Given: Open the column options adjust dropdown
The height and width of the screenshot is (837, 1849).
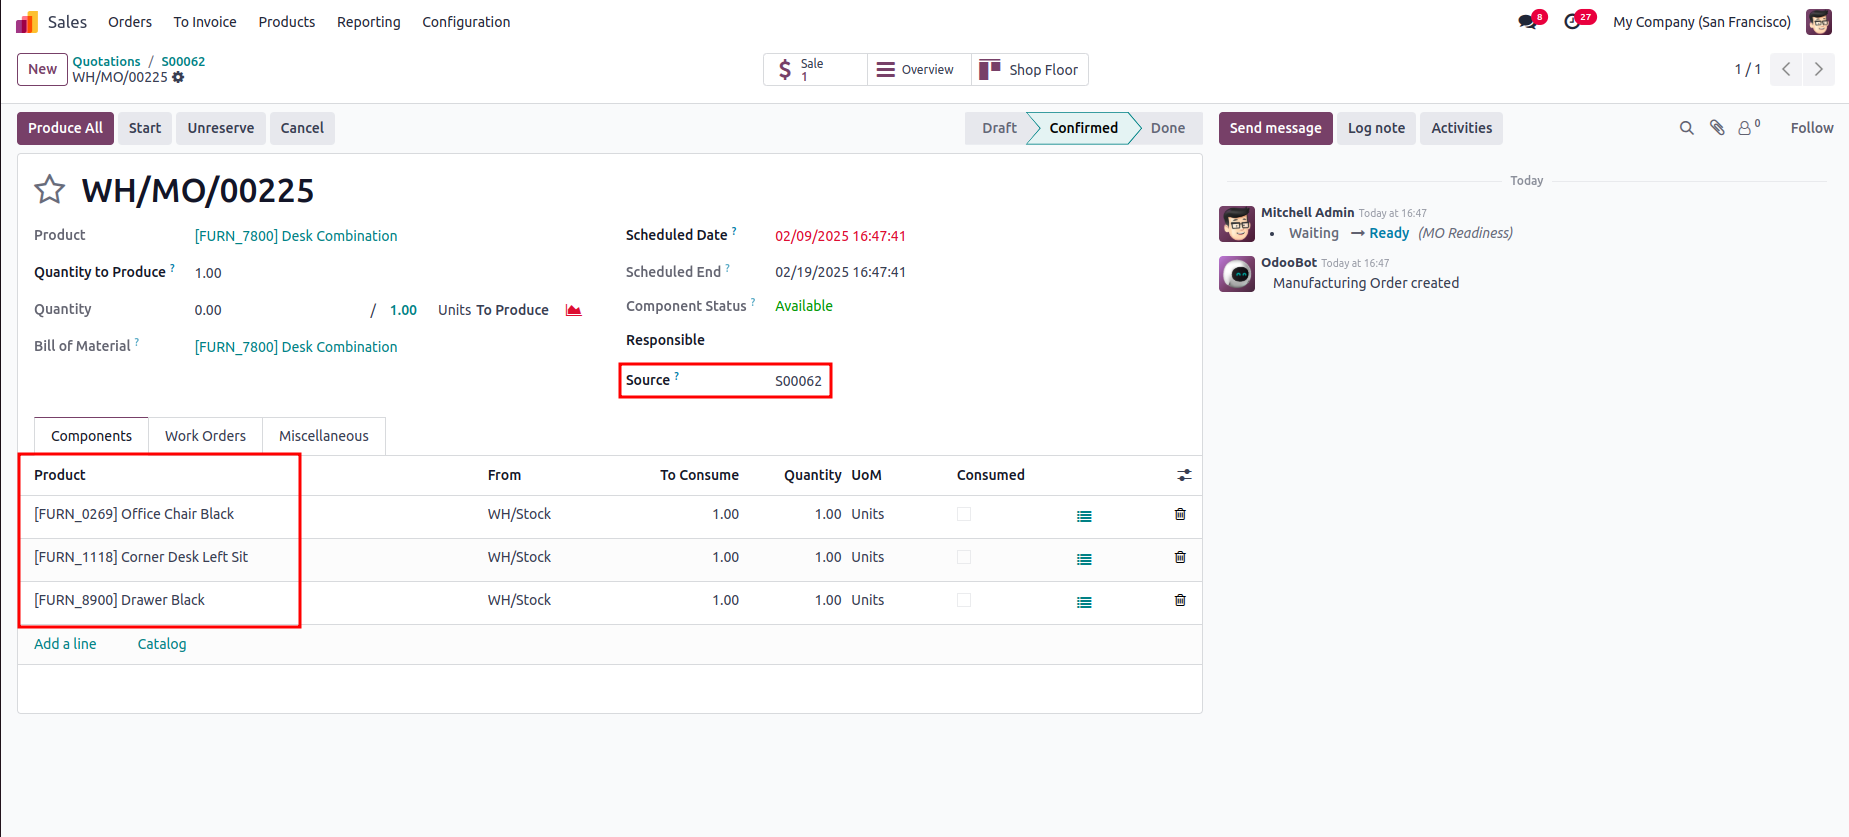Looking at the screenshot, I should tap(1184, 475).
